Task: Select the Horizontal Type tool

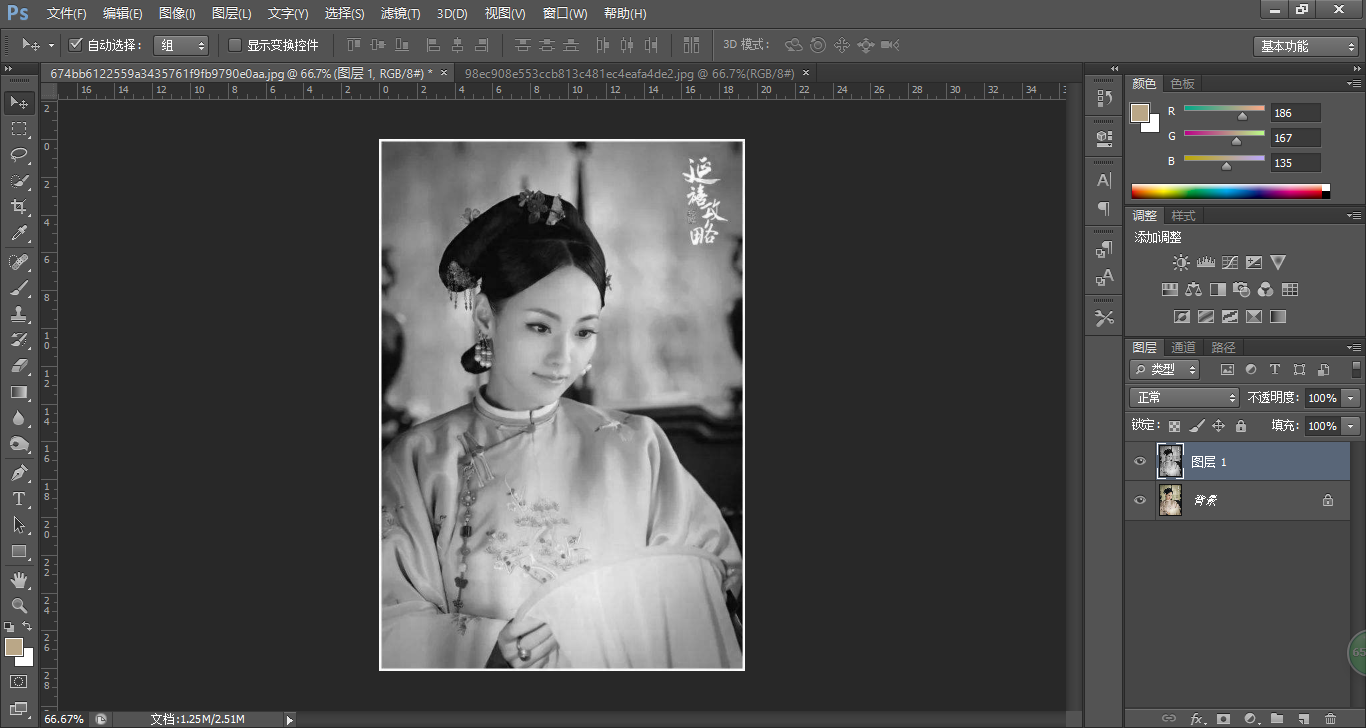Action: (x=19, y=499)
